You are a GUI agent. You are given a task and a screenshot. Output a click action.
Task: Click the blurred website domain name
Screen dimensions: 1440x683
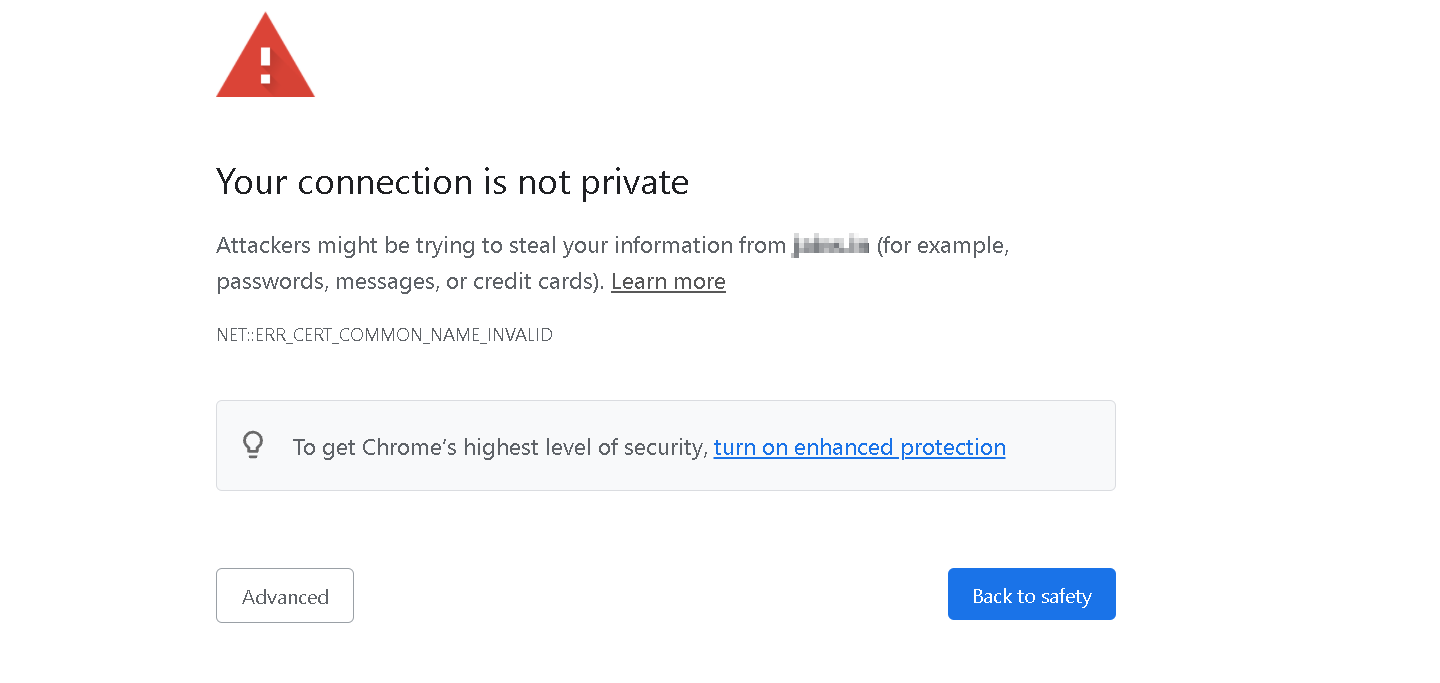[831, 244]
